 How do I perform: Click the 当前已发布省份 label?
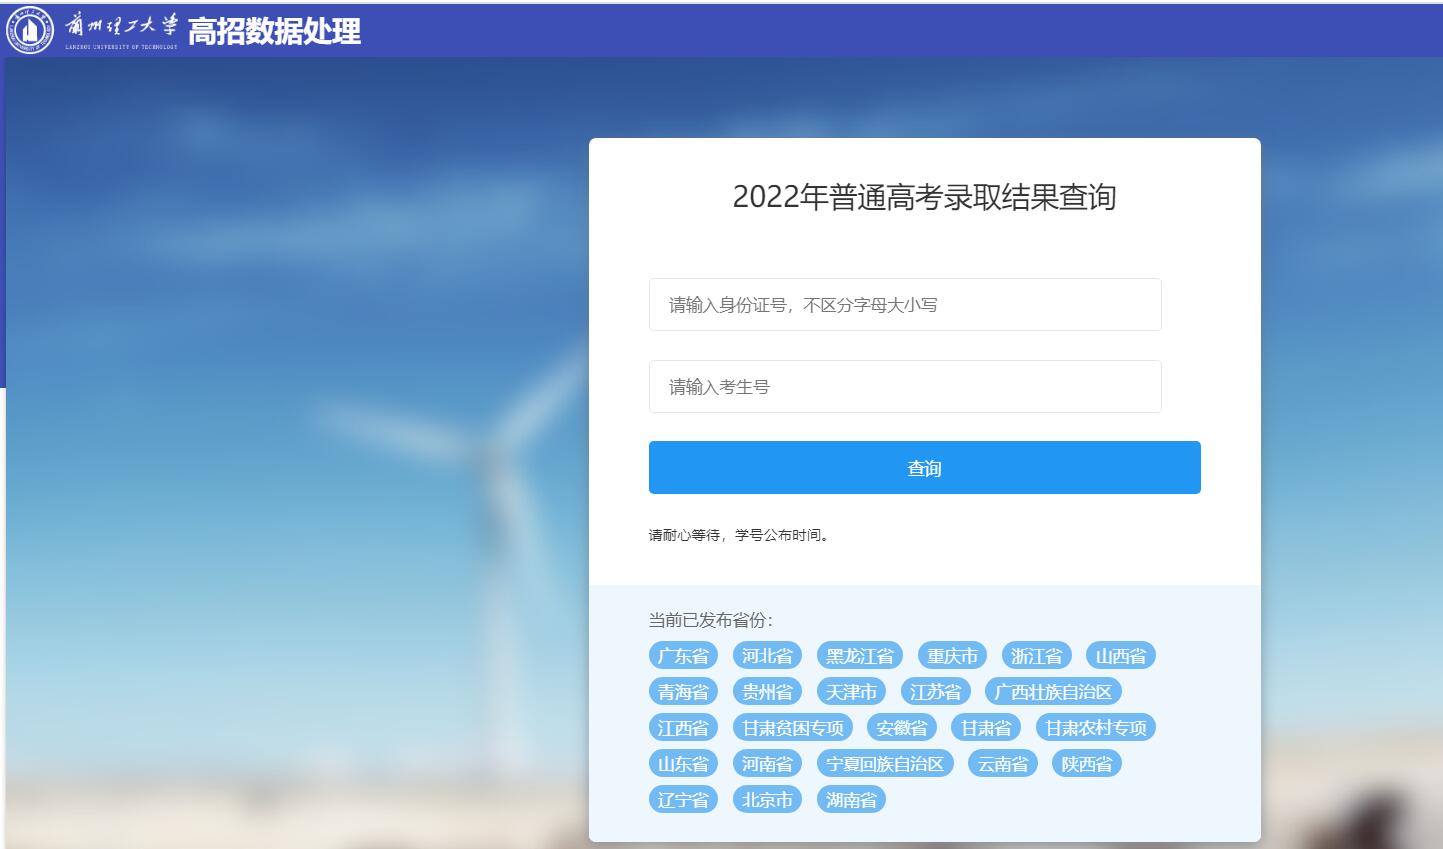(x=710, y=620)
